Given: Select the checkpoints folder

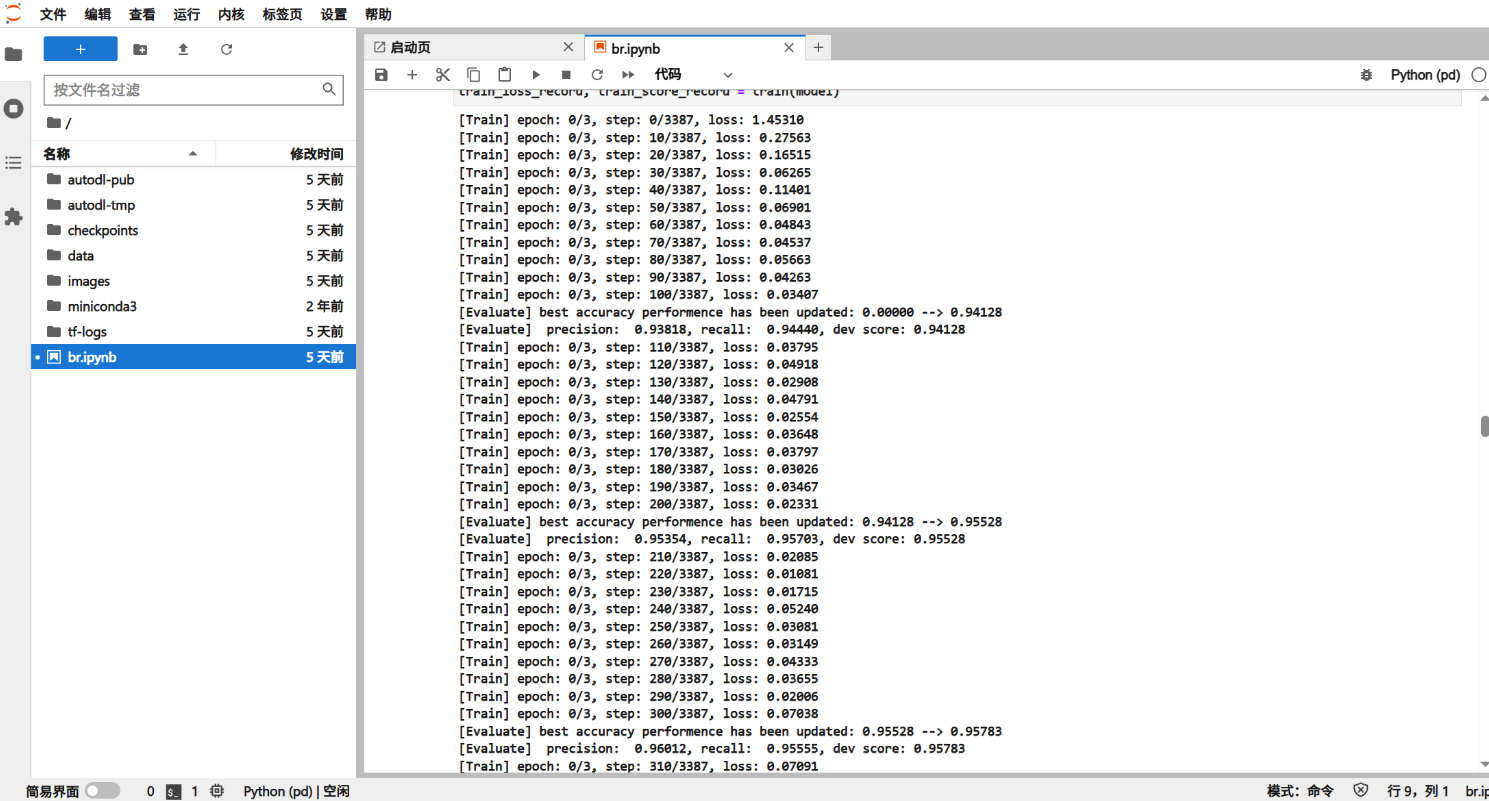Looking at the screenshot, I should coord(193,230).
